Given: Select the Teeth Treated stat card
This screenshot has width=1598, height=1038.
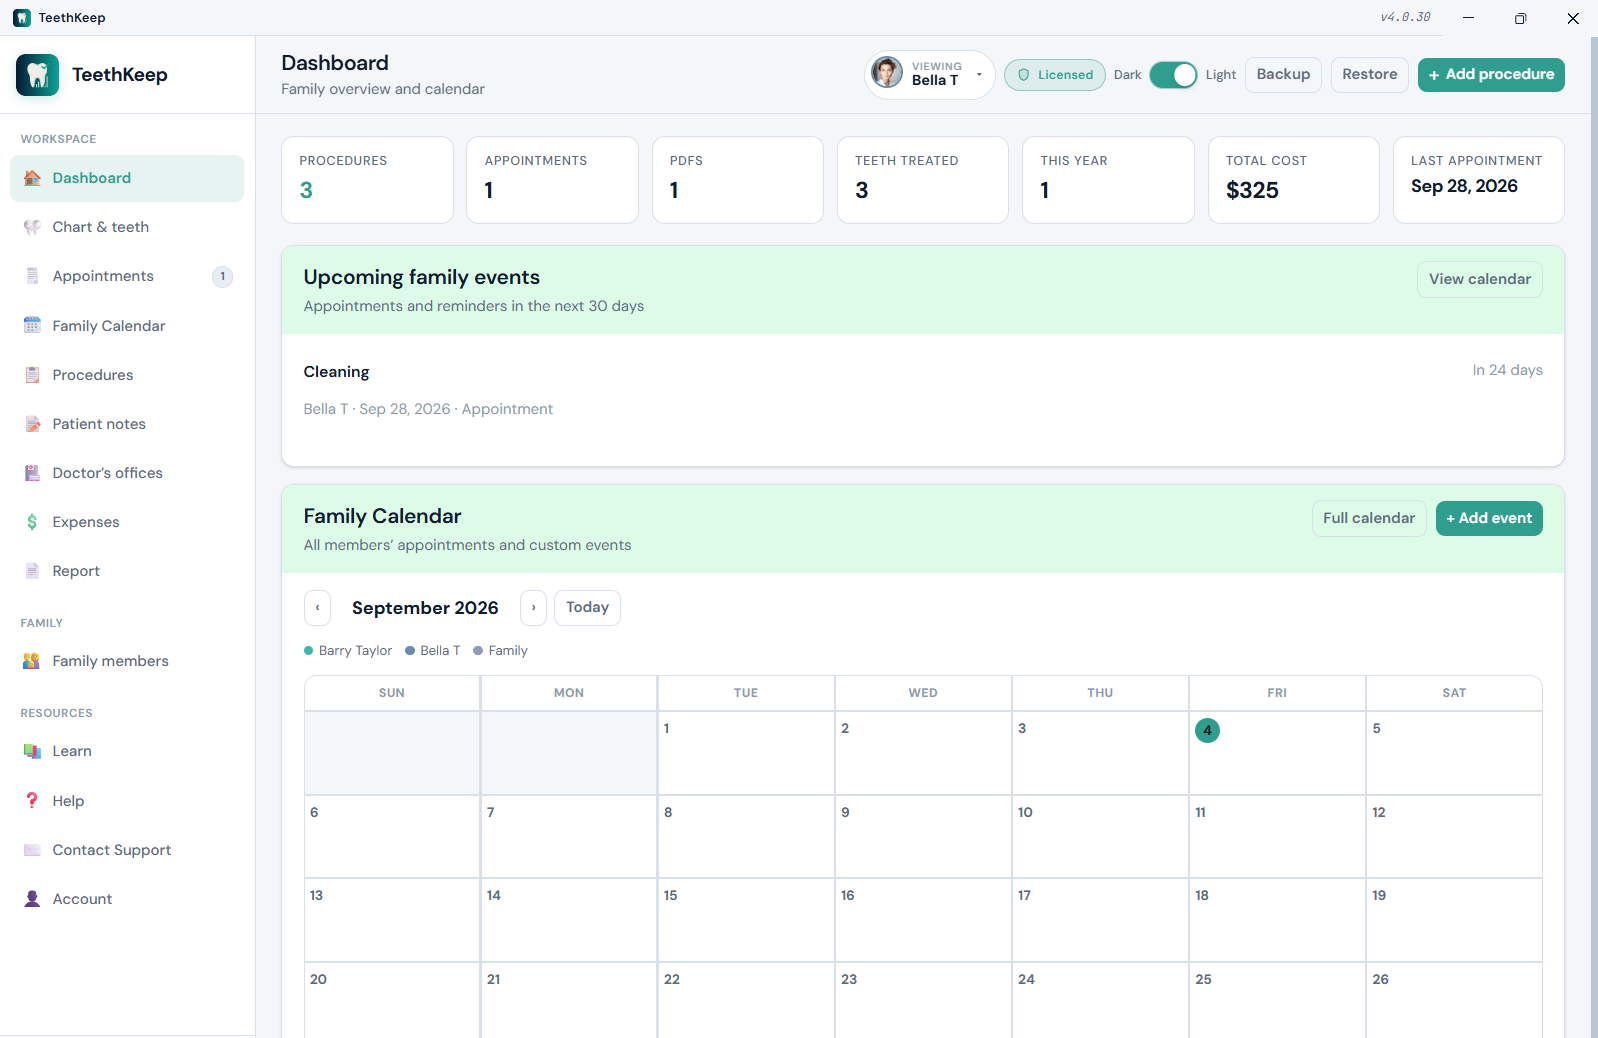Looking at the screenshot, I should click(923, 180).
